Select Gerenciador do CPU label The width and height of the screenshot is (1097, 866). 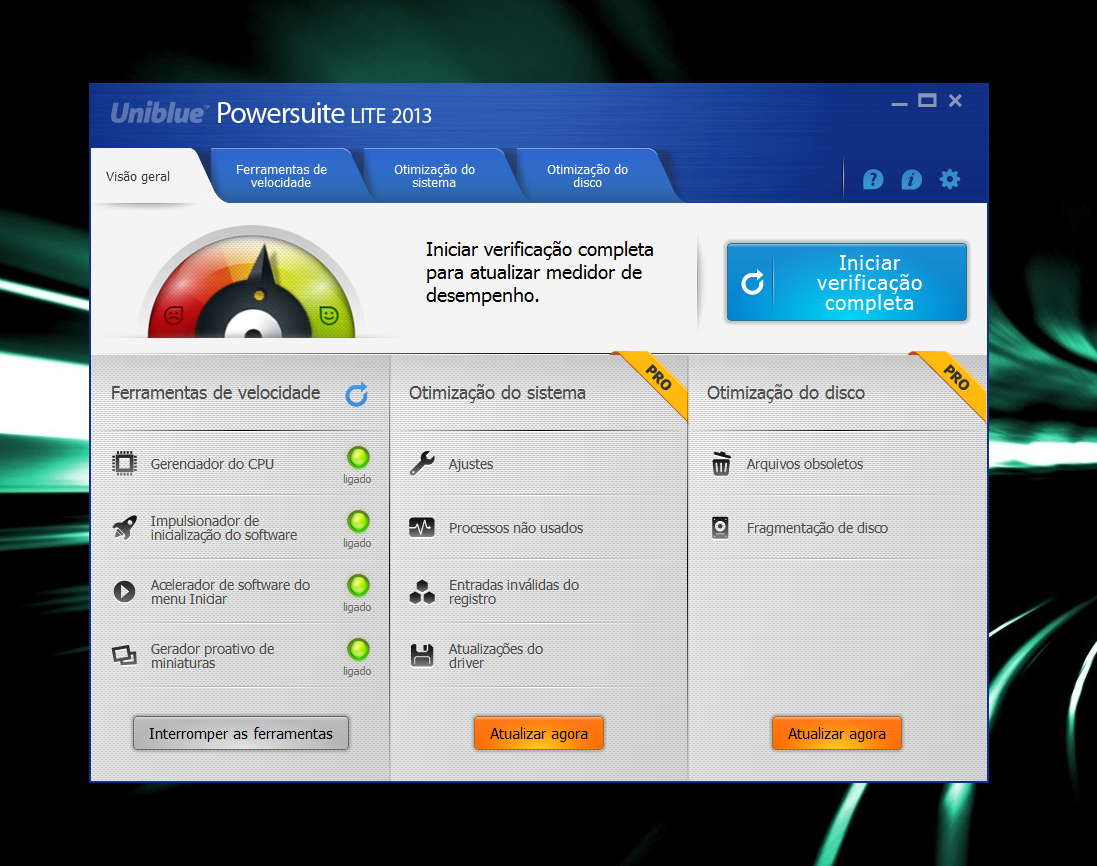click(x=212, y=464)
